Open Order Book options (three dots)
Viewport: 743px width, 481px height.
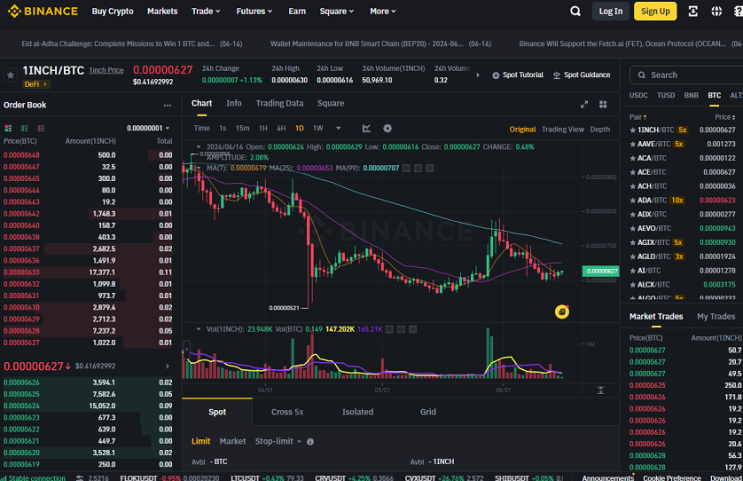click(x=167, y=105)
